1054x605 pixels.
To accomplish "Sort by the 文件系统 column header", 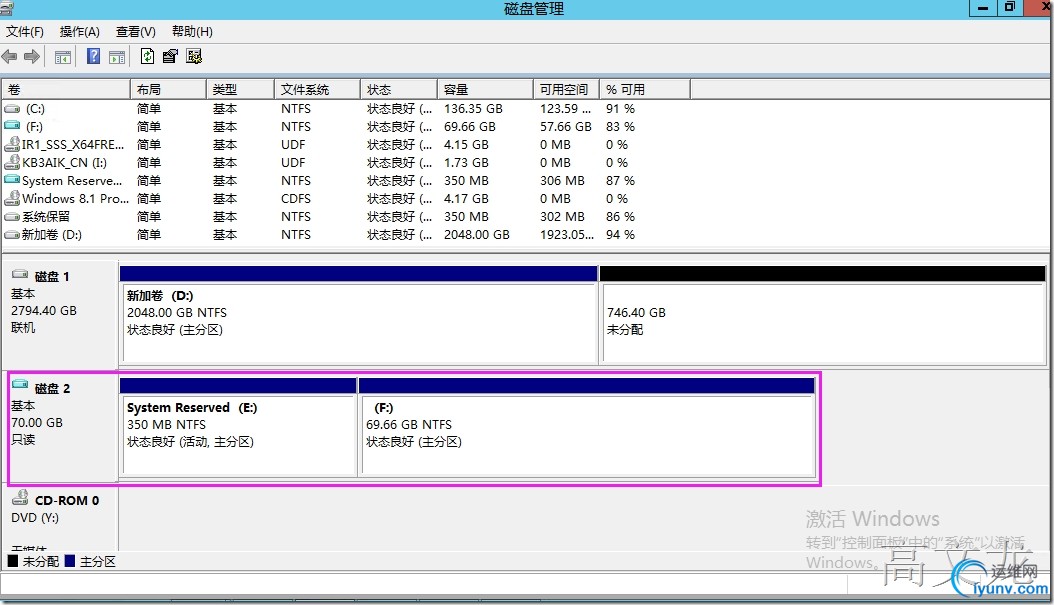I will 317,89.
